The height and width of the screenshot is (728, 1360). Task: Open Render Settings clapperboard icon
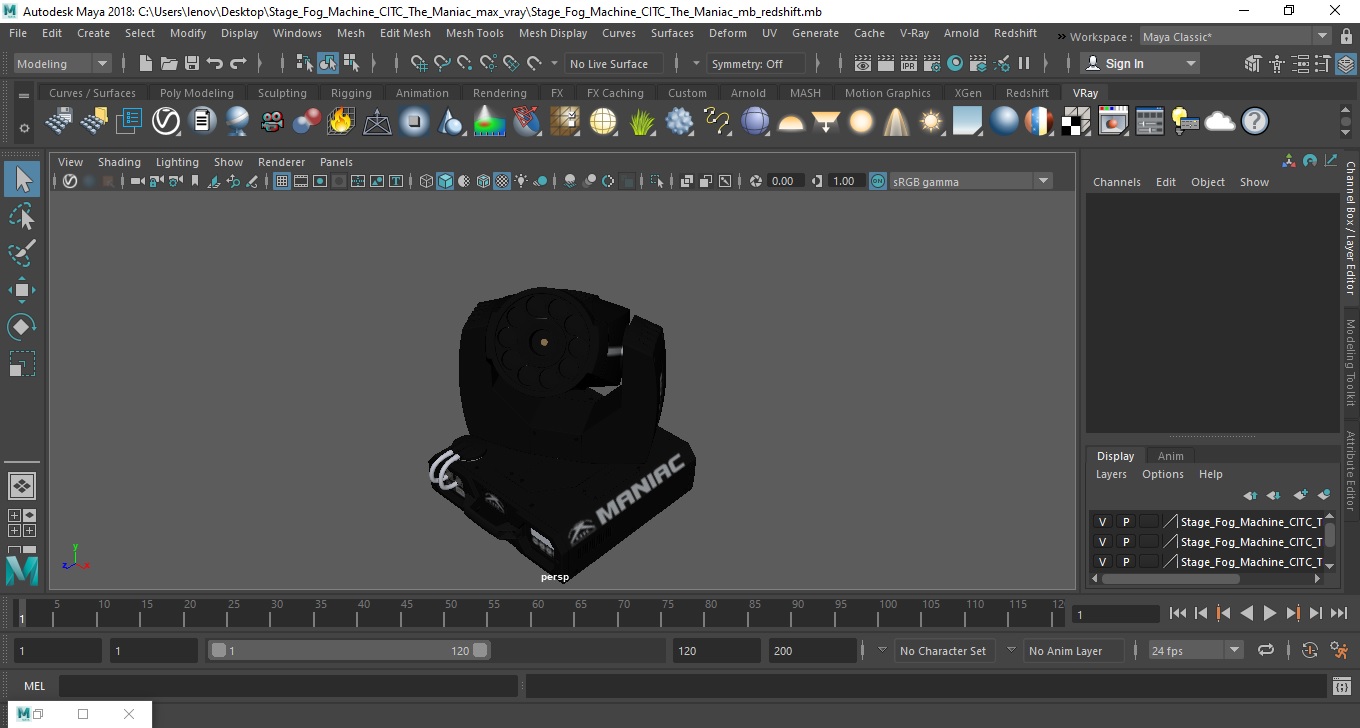click(932, 63)
